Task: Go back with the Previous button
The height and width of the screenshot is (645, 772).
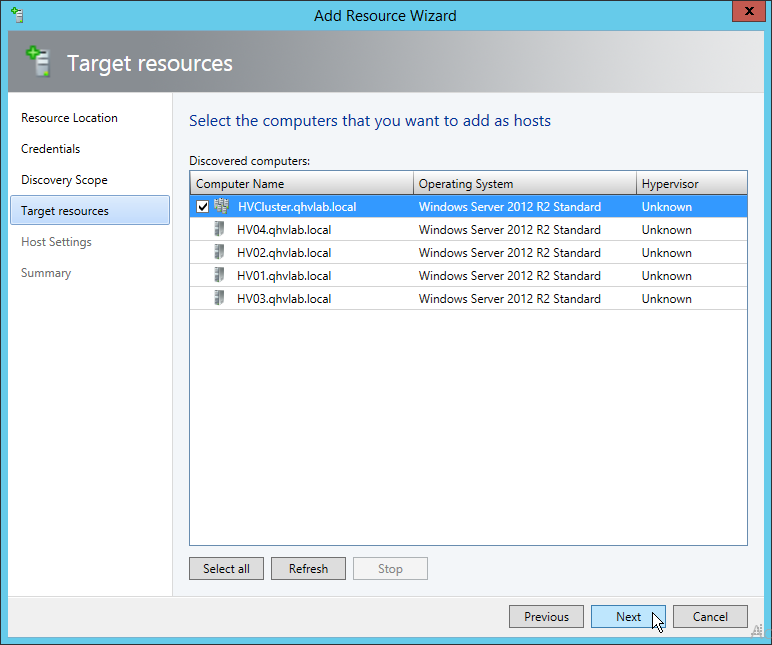Action: (x=546, y=617)
